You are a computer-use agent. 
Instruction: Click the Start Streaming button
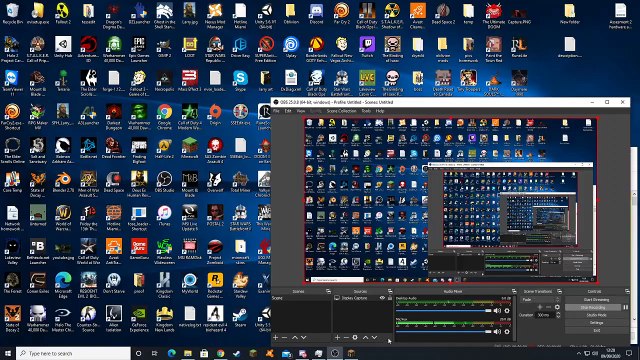[x=596, y=300]
